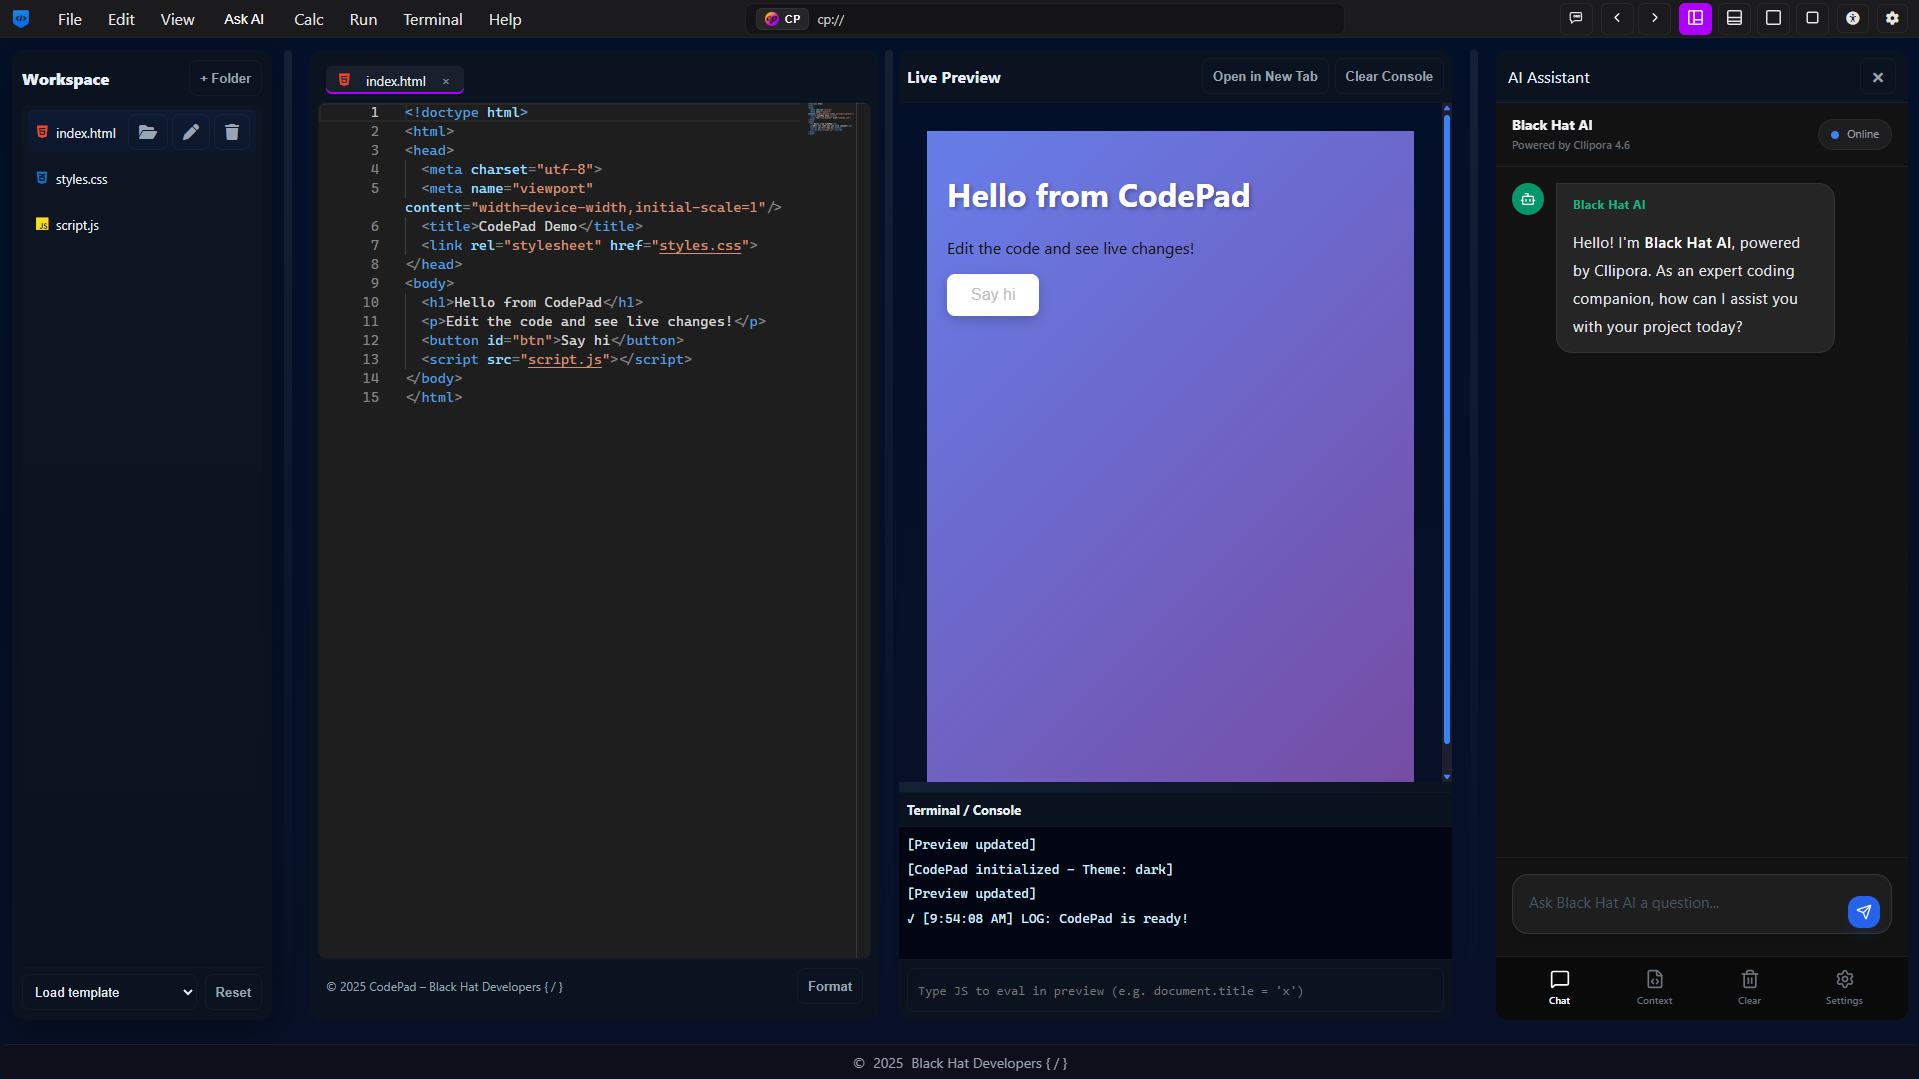Click the Live Preview vertical scrollbar
Image resolution: width=1919 pixels, height=1079 pixels.
(x=1446, y=430)
